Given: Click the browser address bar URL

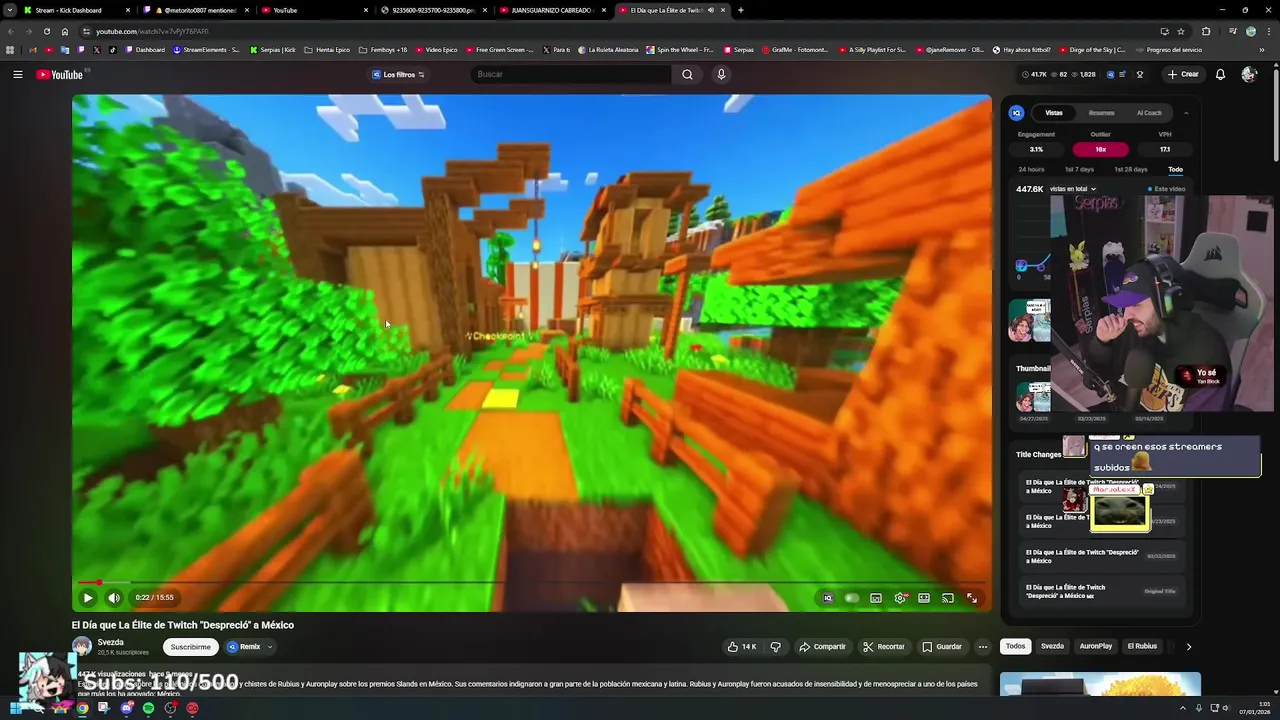Looking at the screenshot, I should tap(152, 31).
